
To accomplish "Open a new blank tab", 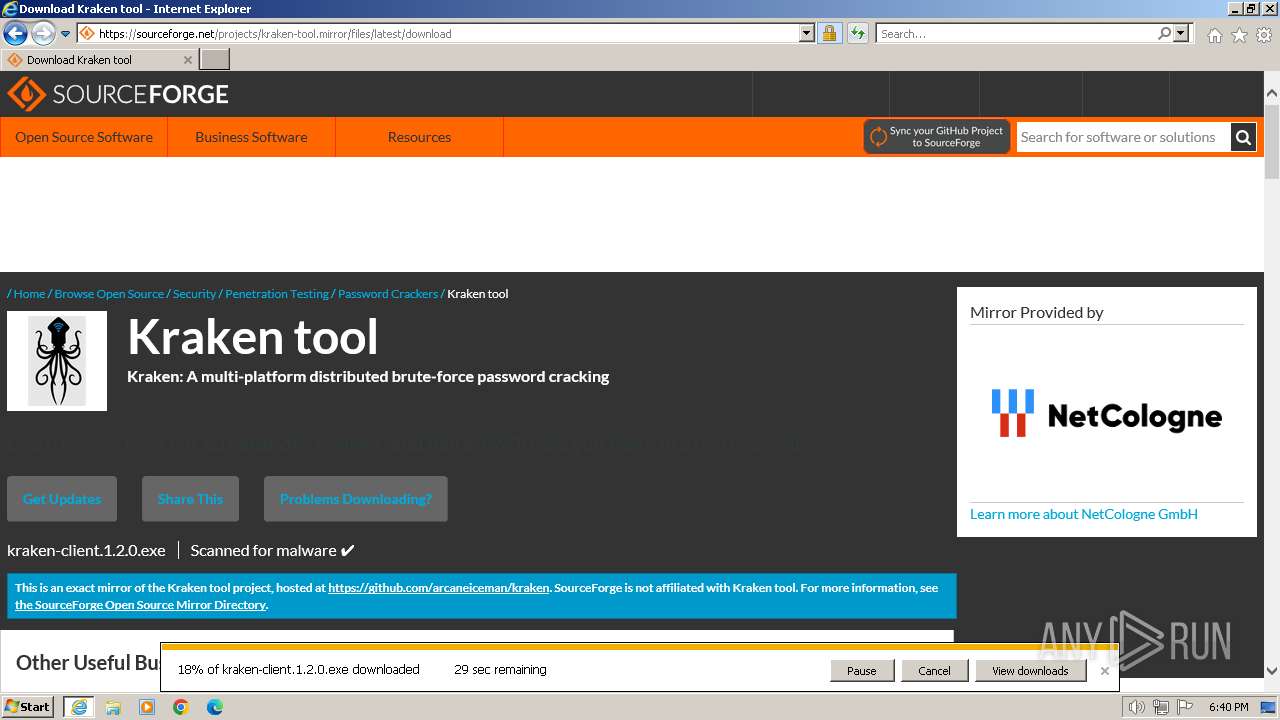I will pos(215,59).
